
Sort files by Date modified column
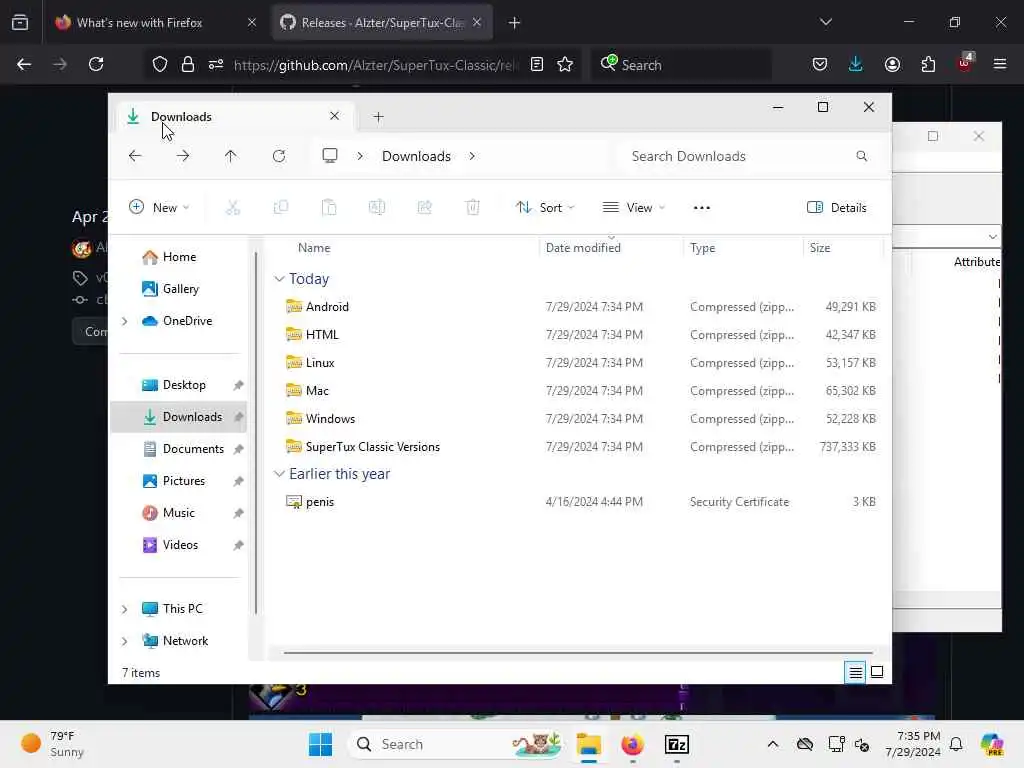click(x=583, y=248)
